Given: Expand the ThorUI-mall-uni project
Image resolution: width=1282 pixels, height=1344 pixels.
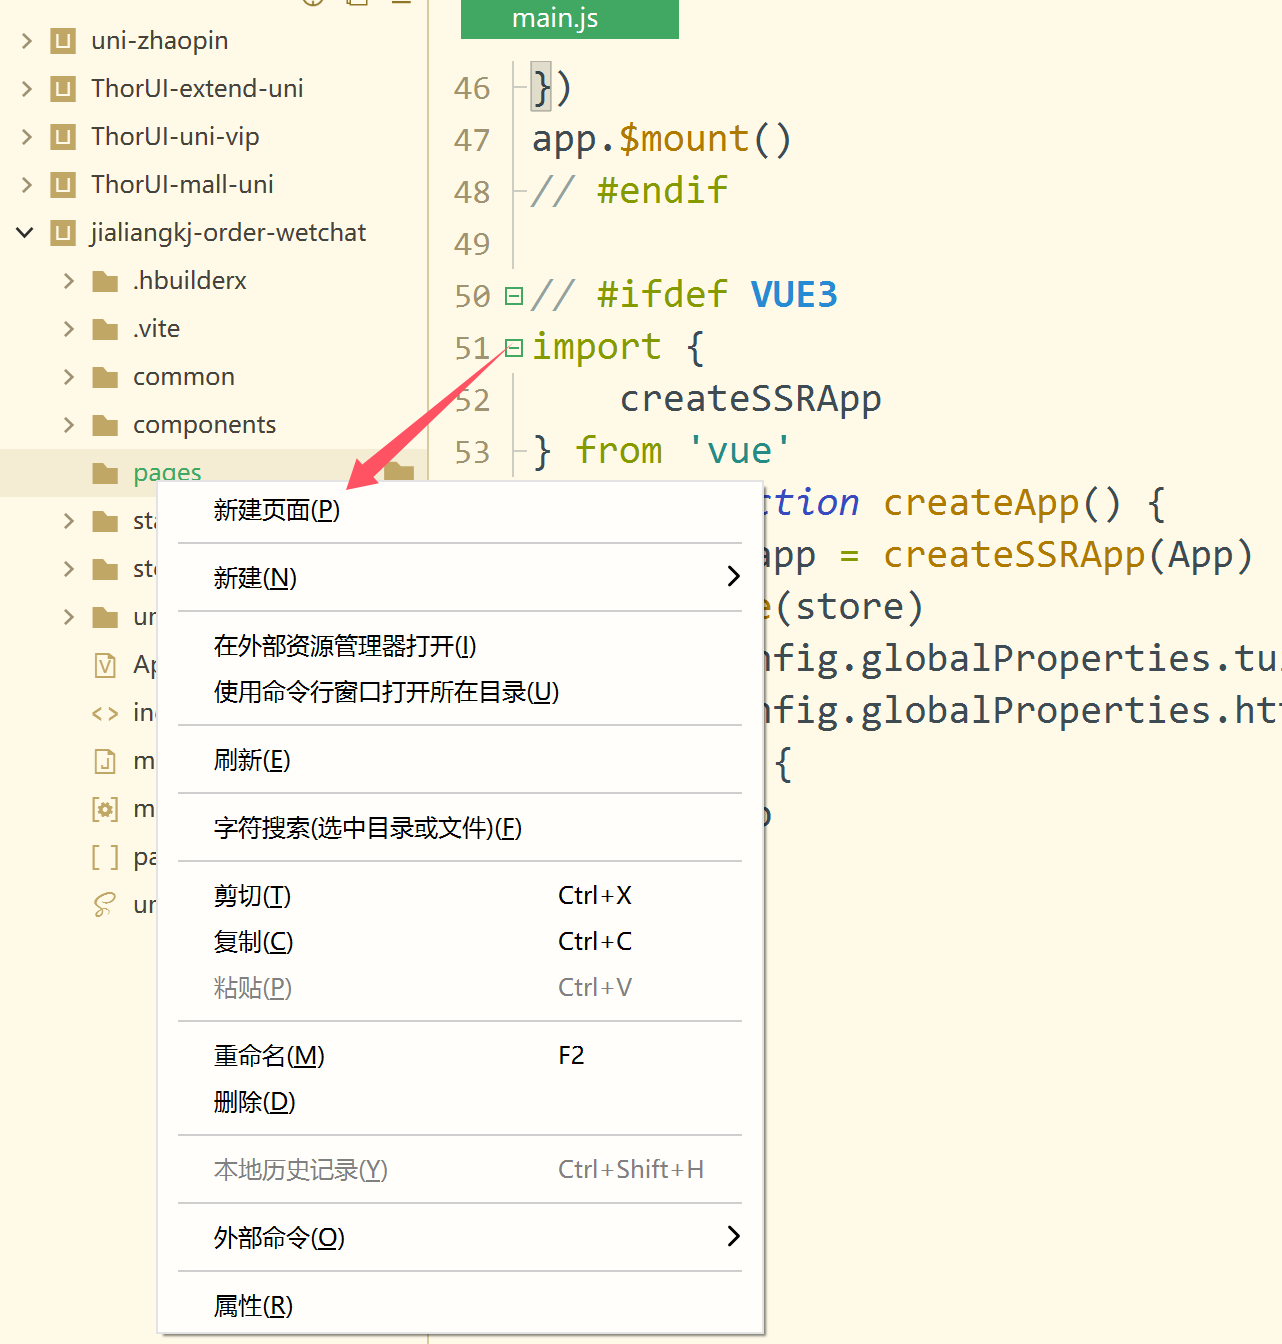Looking at the screenshot, I should (27, 185).
